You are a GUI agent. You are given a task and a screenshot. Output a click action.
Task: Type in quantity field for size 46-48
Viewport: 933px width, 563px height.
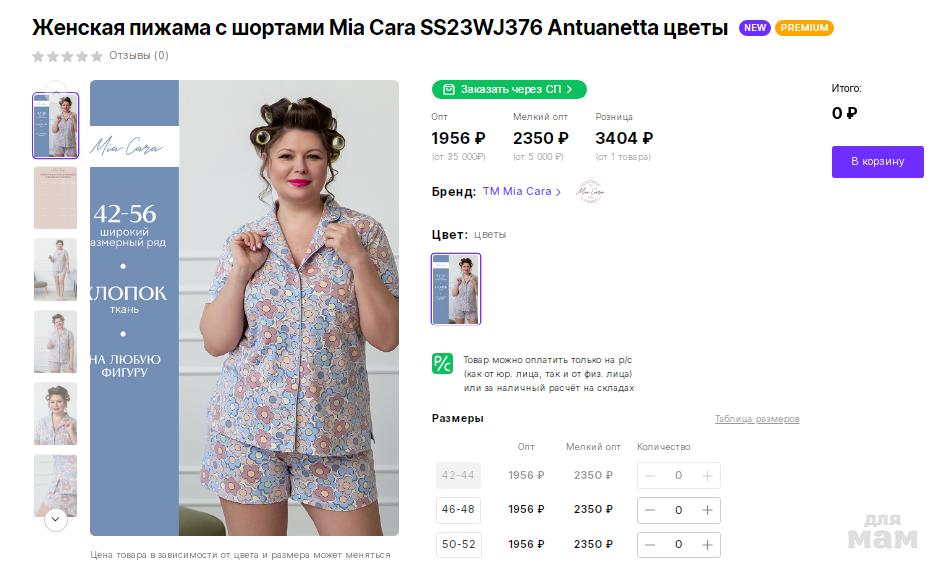[678, 510]
